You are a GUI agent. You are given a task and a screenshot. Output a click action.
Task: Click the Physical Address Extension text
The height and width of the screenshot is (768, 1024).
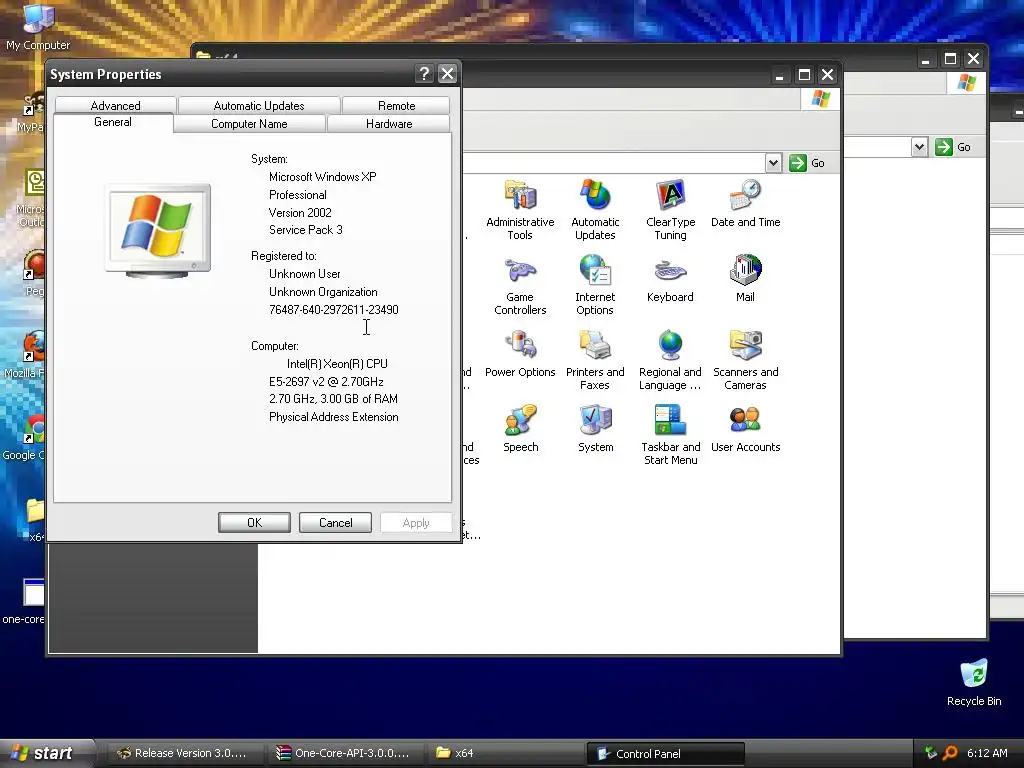[334, 417]
